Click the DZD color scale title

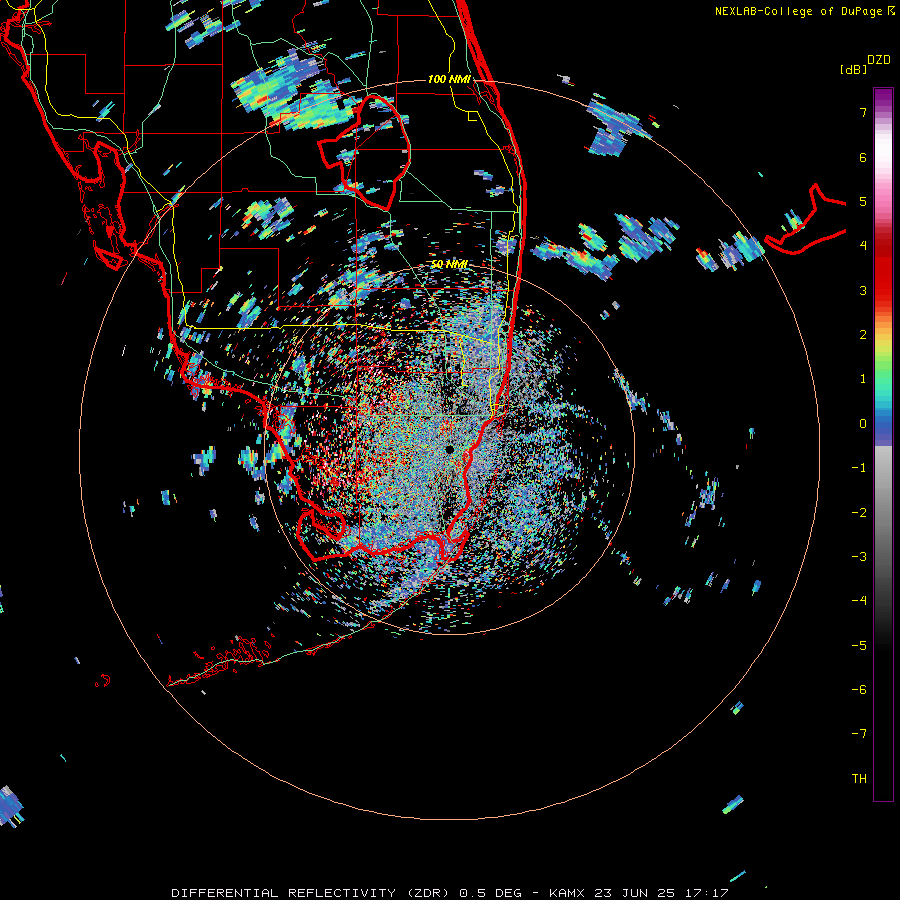pos(879,60)
